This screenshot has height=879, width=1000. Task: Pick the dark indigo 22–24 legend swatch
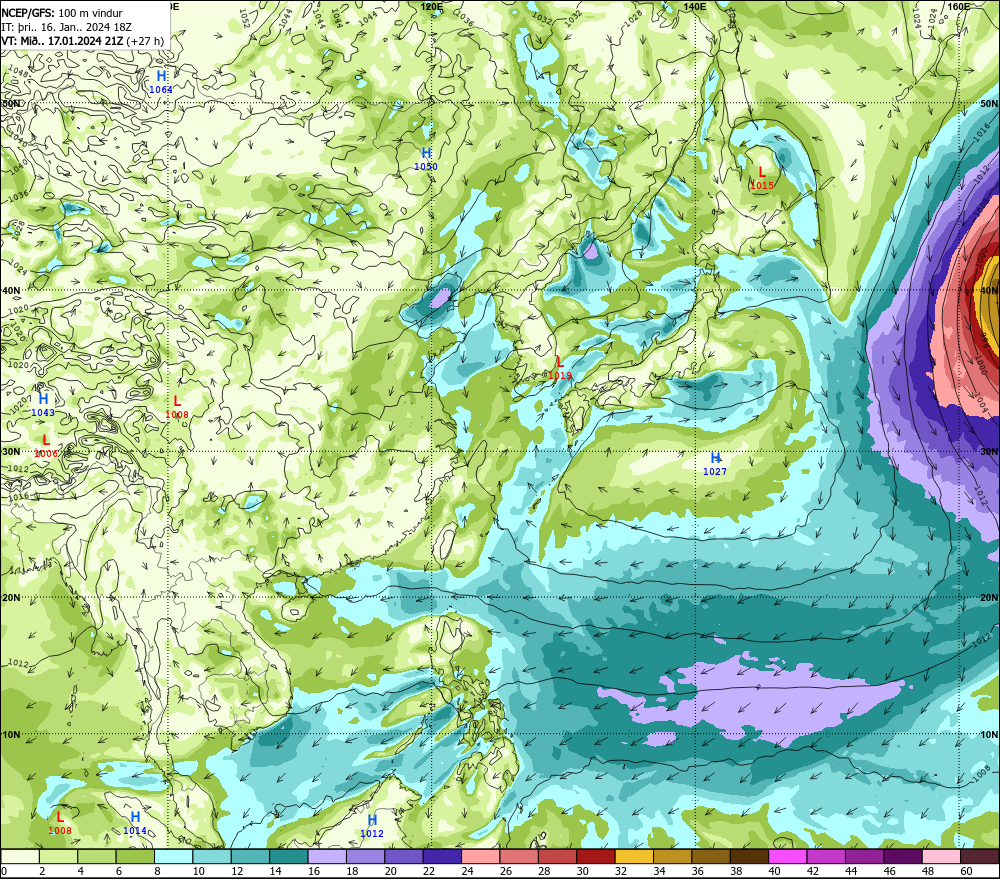tap(442, 856)
